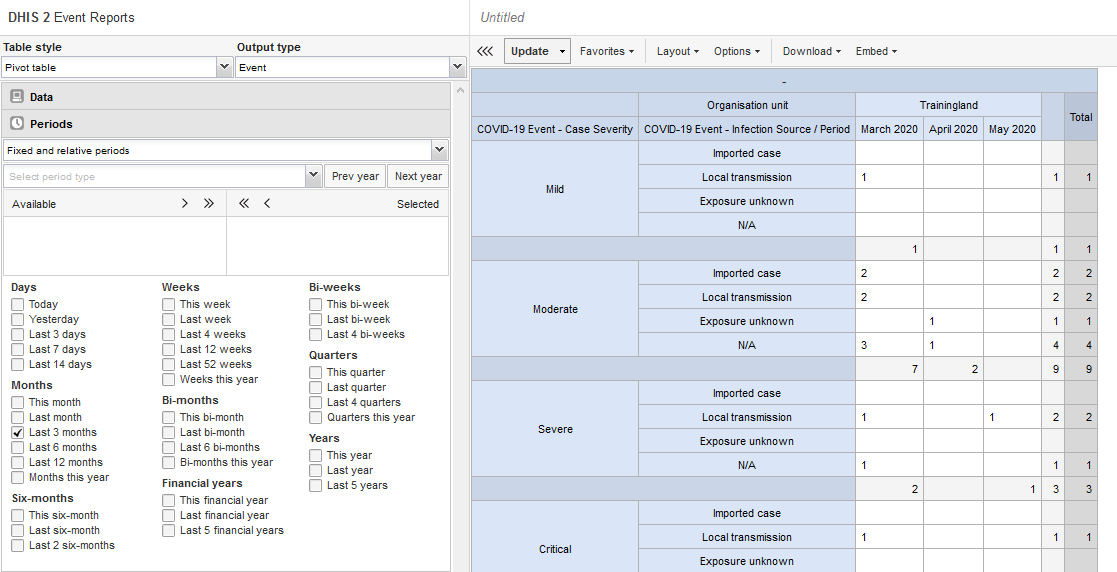Open the Update button dropdown arrow

click(563, 51)
